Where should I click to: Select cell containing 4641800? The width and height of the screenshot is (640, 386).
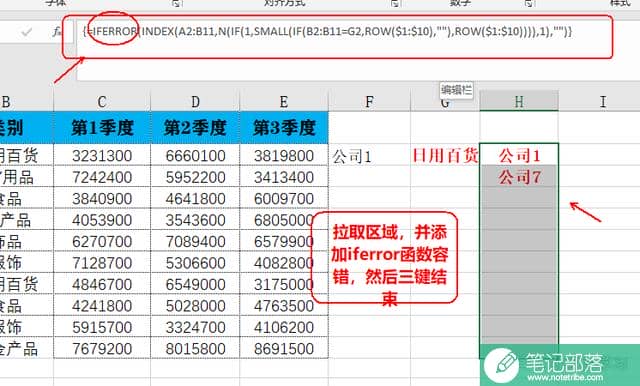pos(195,199)
